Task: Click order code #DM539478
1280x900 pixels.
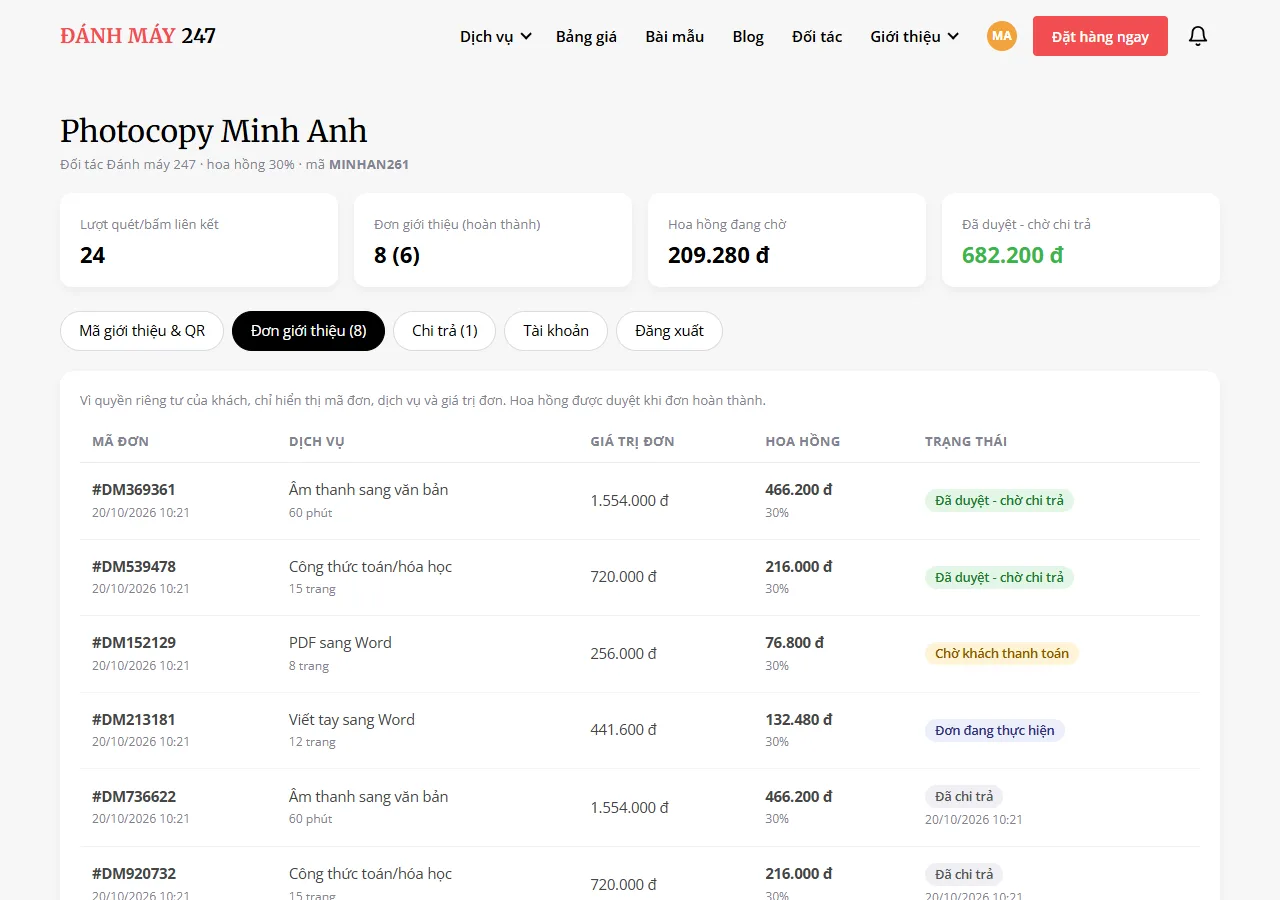Action: click(x=134, y=567)
